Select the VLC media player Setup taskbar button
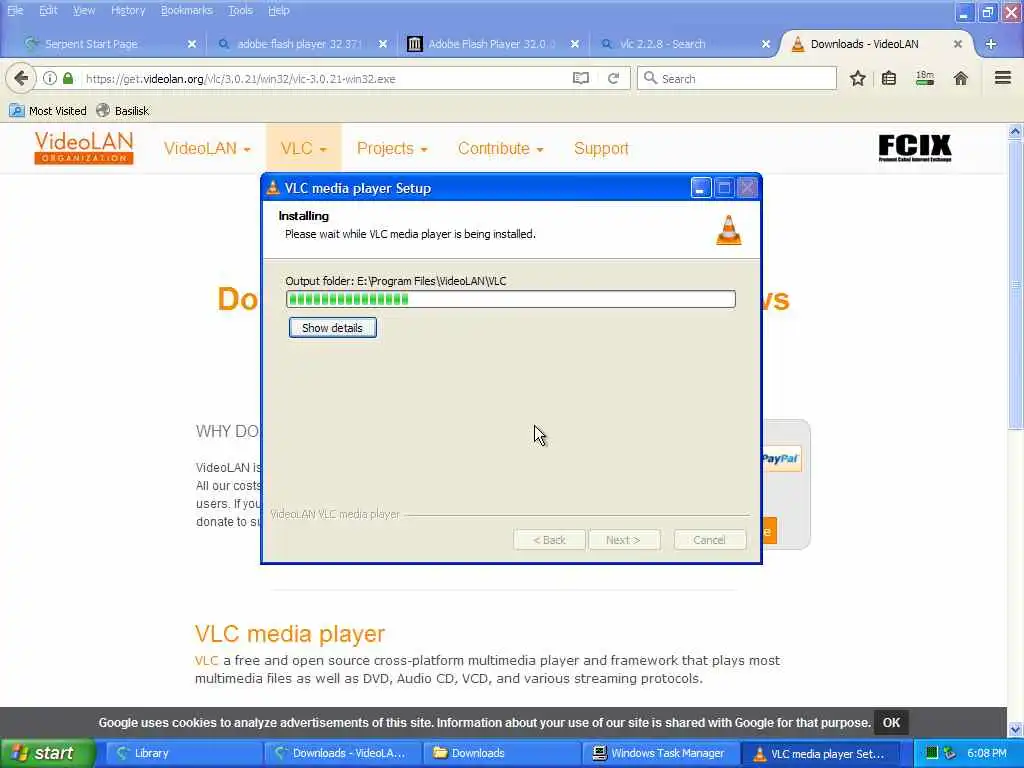Viewport: 1024px width, 768px height. point(820,753)
